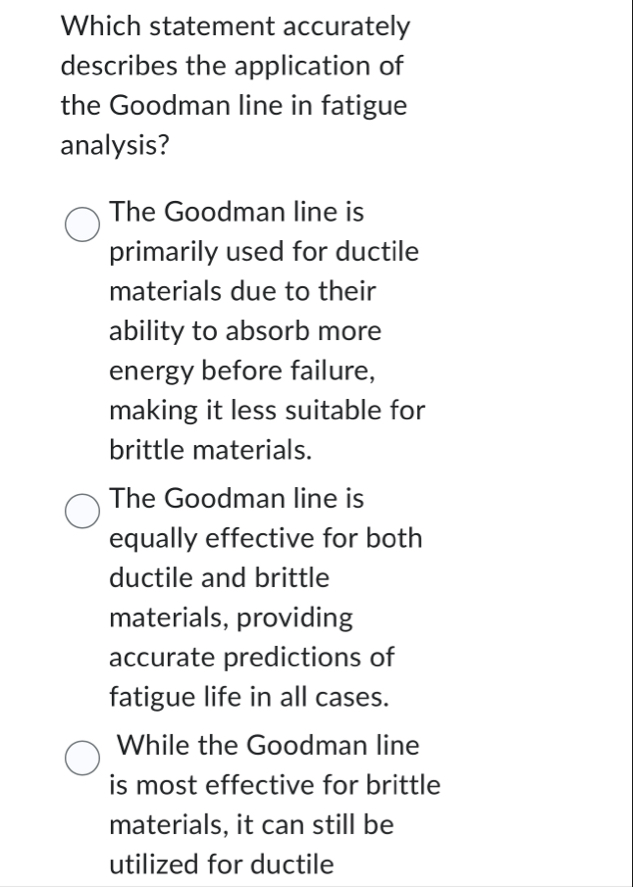633x887 pixels.
Task: Select the second answer radio button
Action: pyautogui.click(x=82, y=510)
